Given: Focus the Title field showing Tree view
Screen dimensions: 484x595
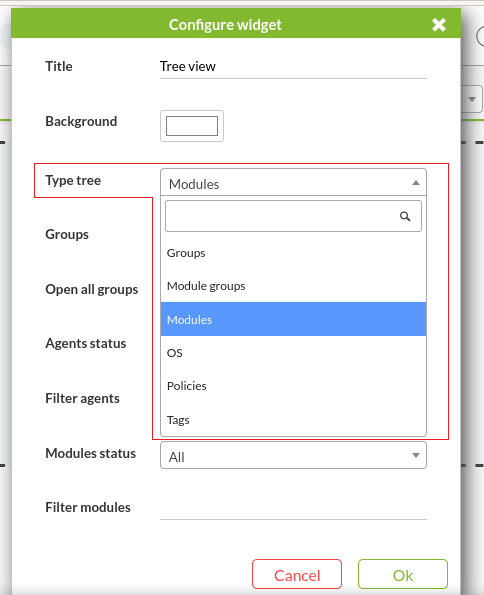Looking at the screenshot, I should pyautogui.click(x=293, y=67).
